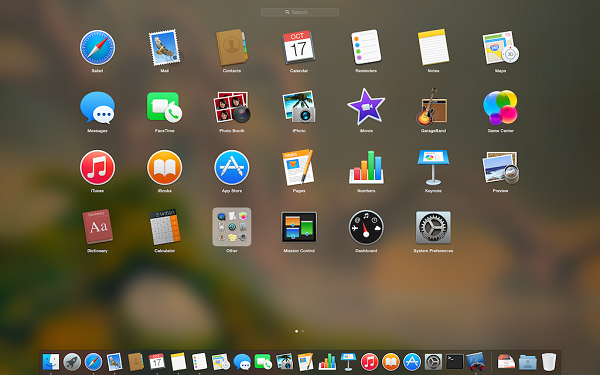The height and width of the screenshot is (375, 600).
Task: Open Finder in the Dock
Action: point(51,362)
